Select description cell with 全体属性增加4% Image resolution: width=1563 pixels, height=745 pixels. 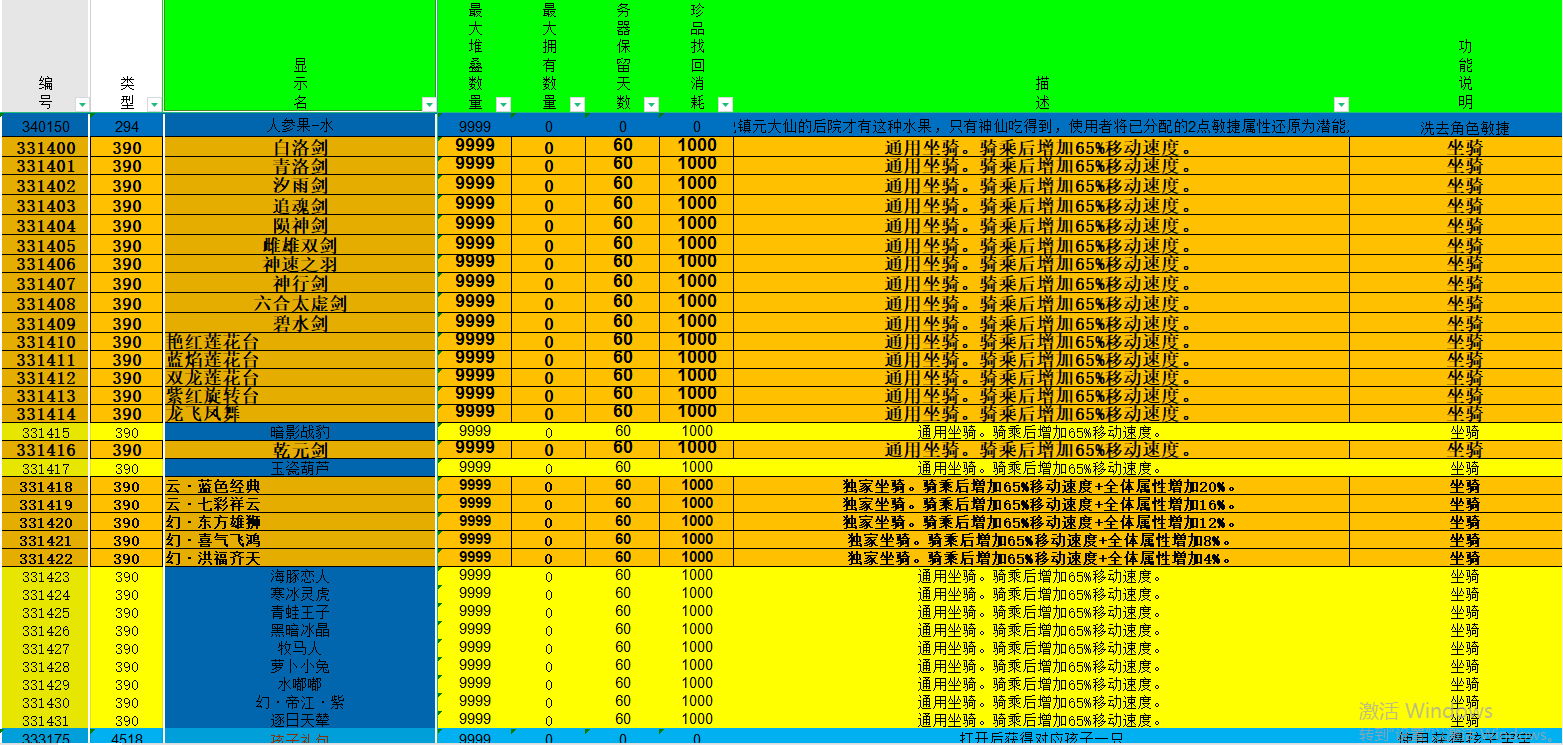pos(1040,558)
